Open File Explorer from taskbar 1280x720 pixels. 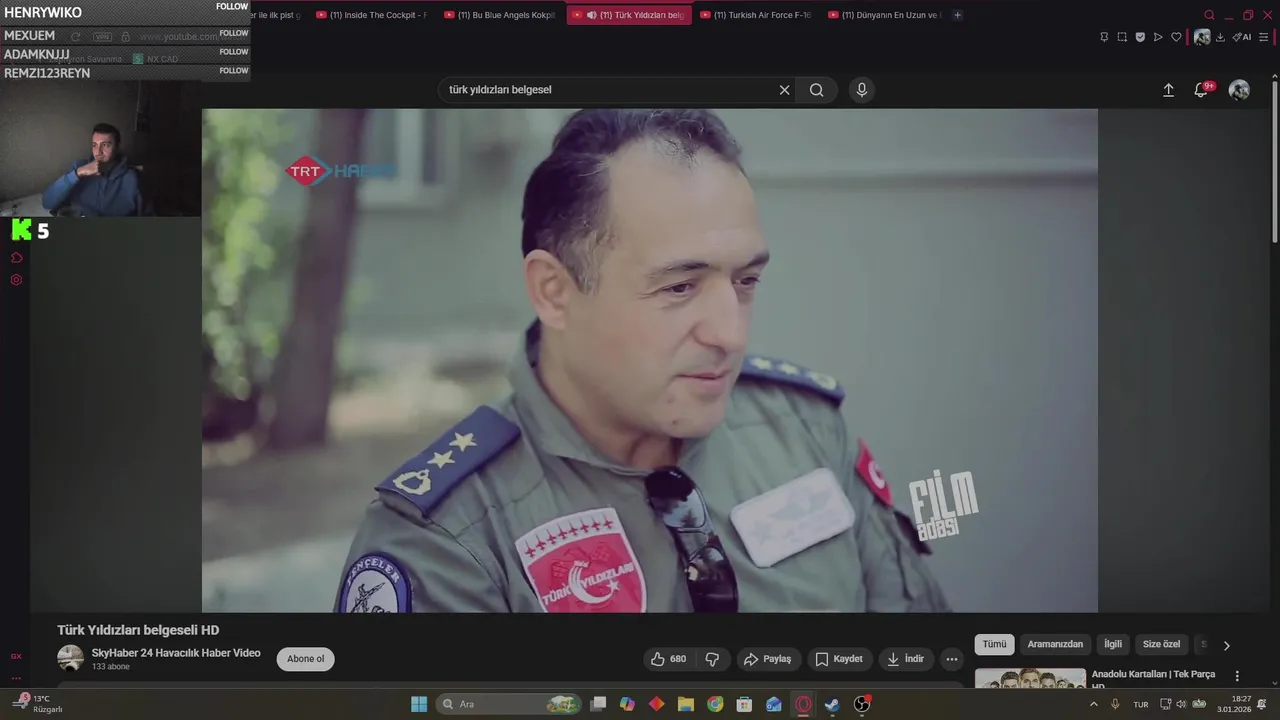click(x=686, y=704)
